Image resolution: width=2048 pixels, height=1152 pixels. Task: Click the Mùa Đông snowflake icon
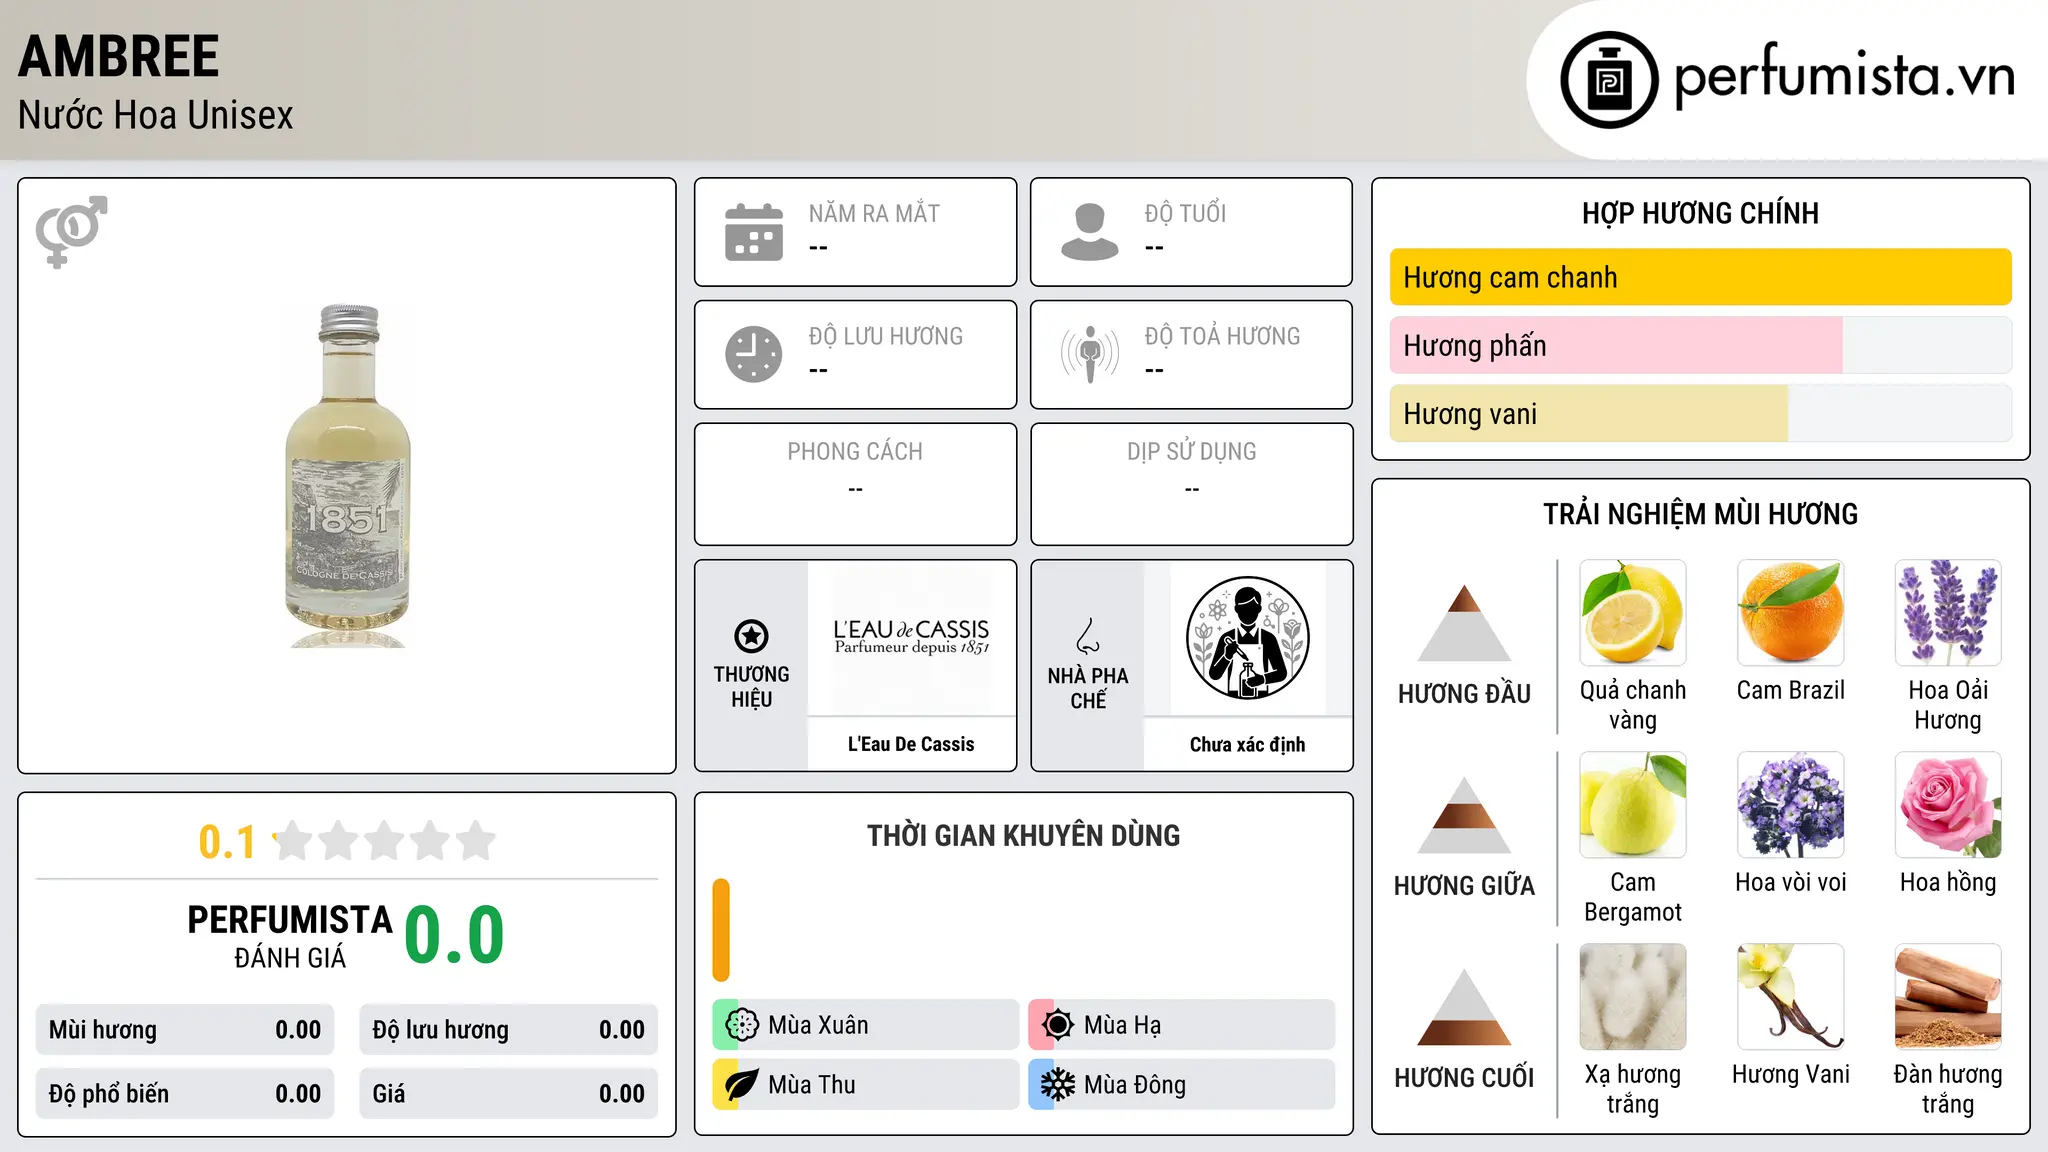(x=1058, y=1085)
